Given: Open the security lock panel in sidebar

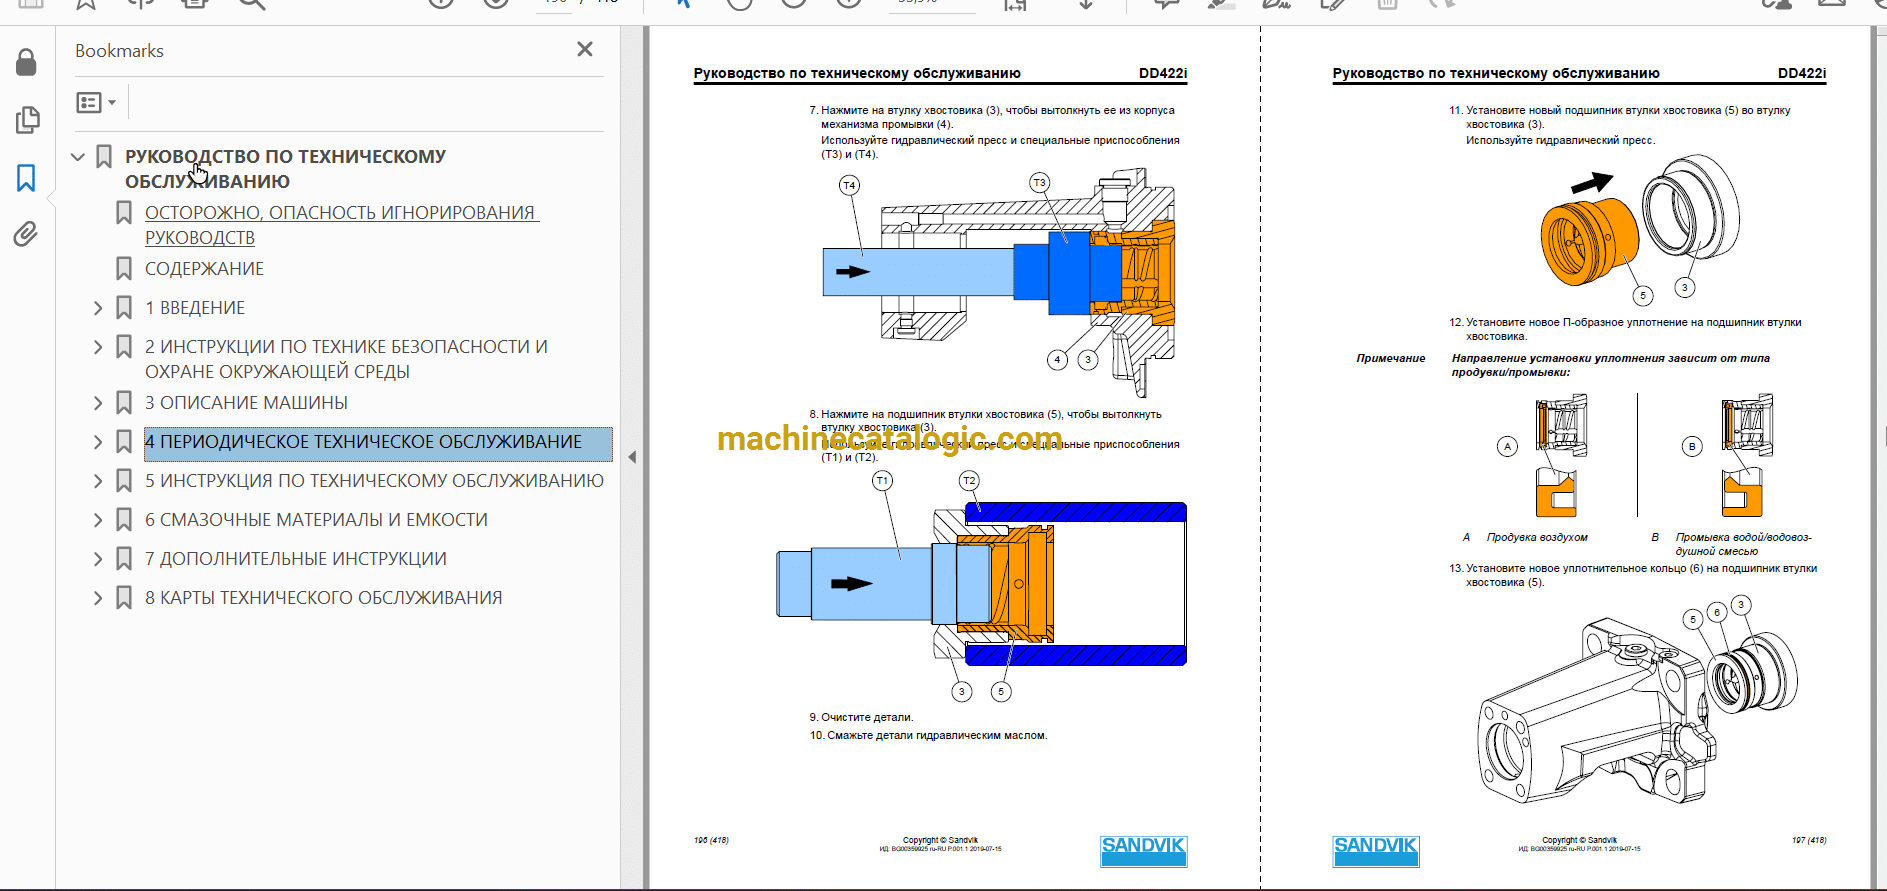Looking at the screenshot, I should pos(27,63).
